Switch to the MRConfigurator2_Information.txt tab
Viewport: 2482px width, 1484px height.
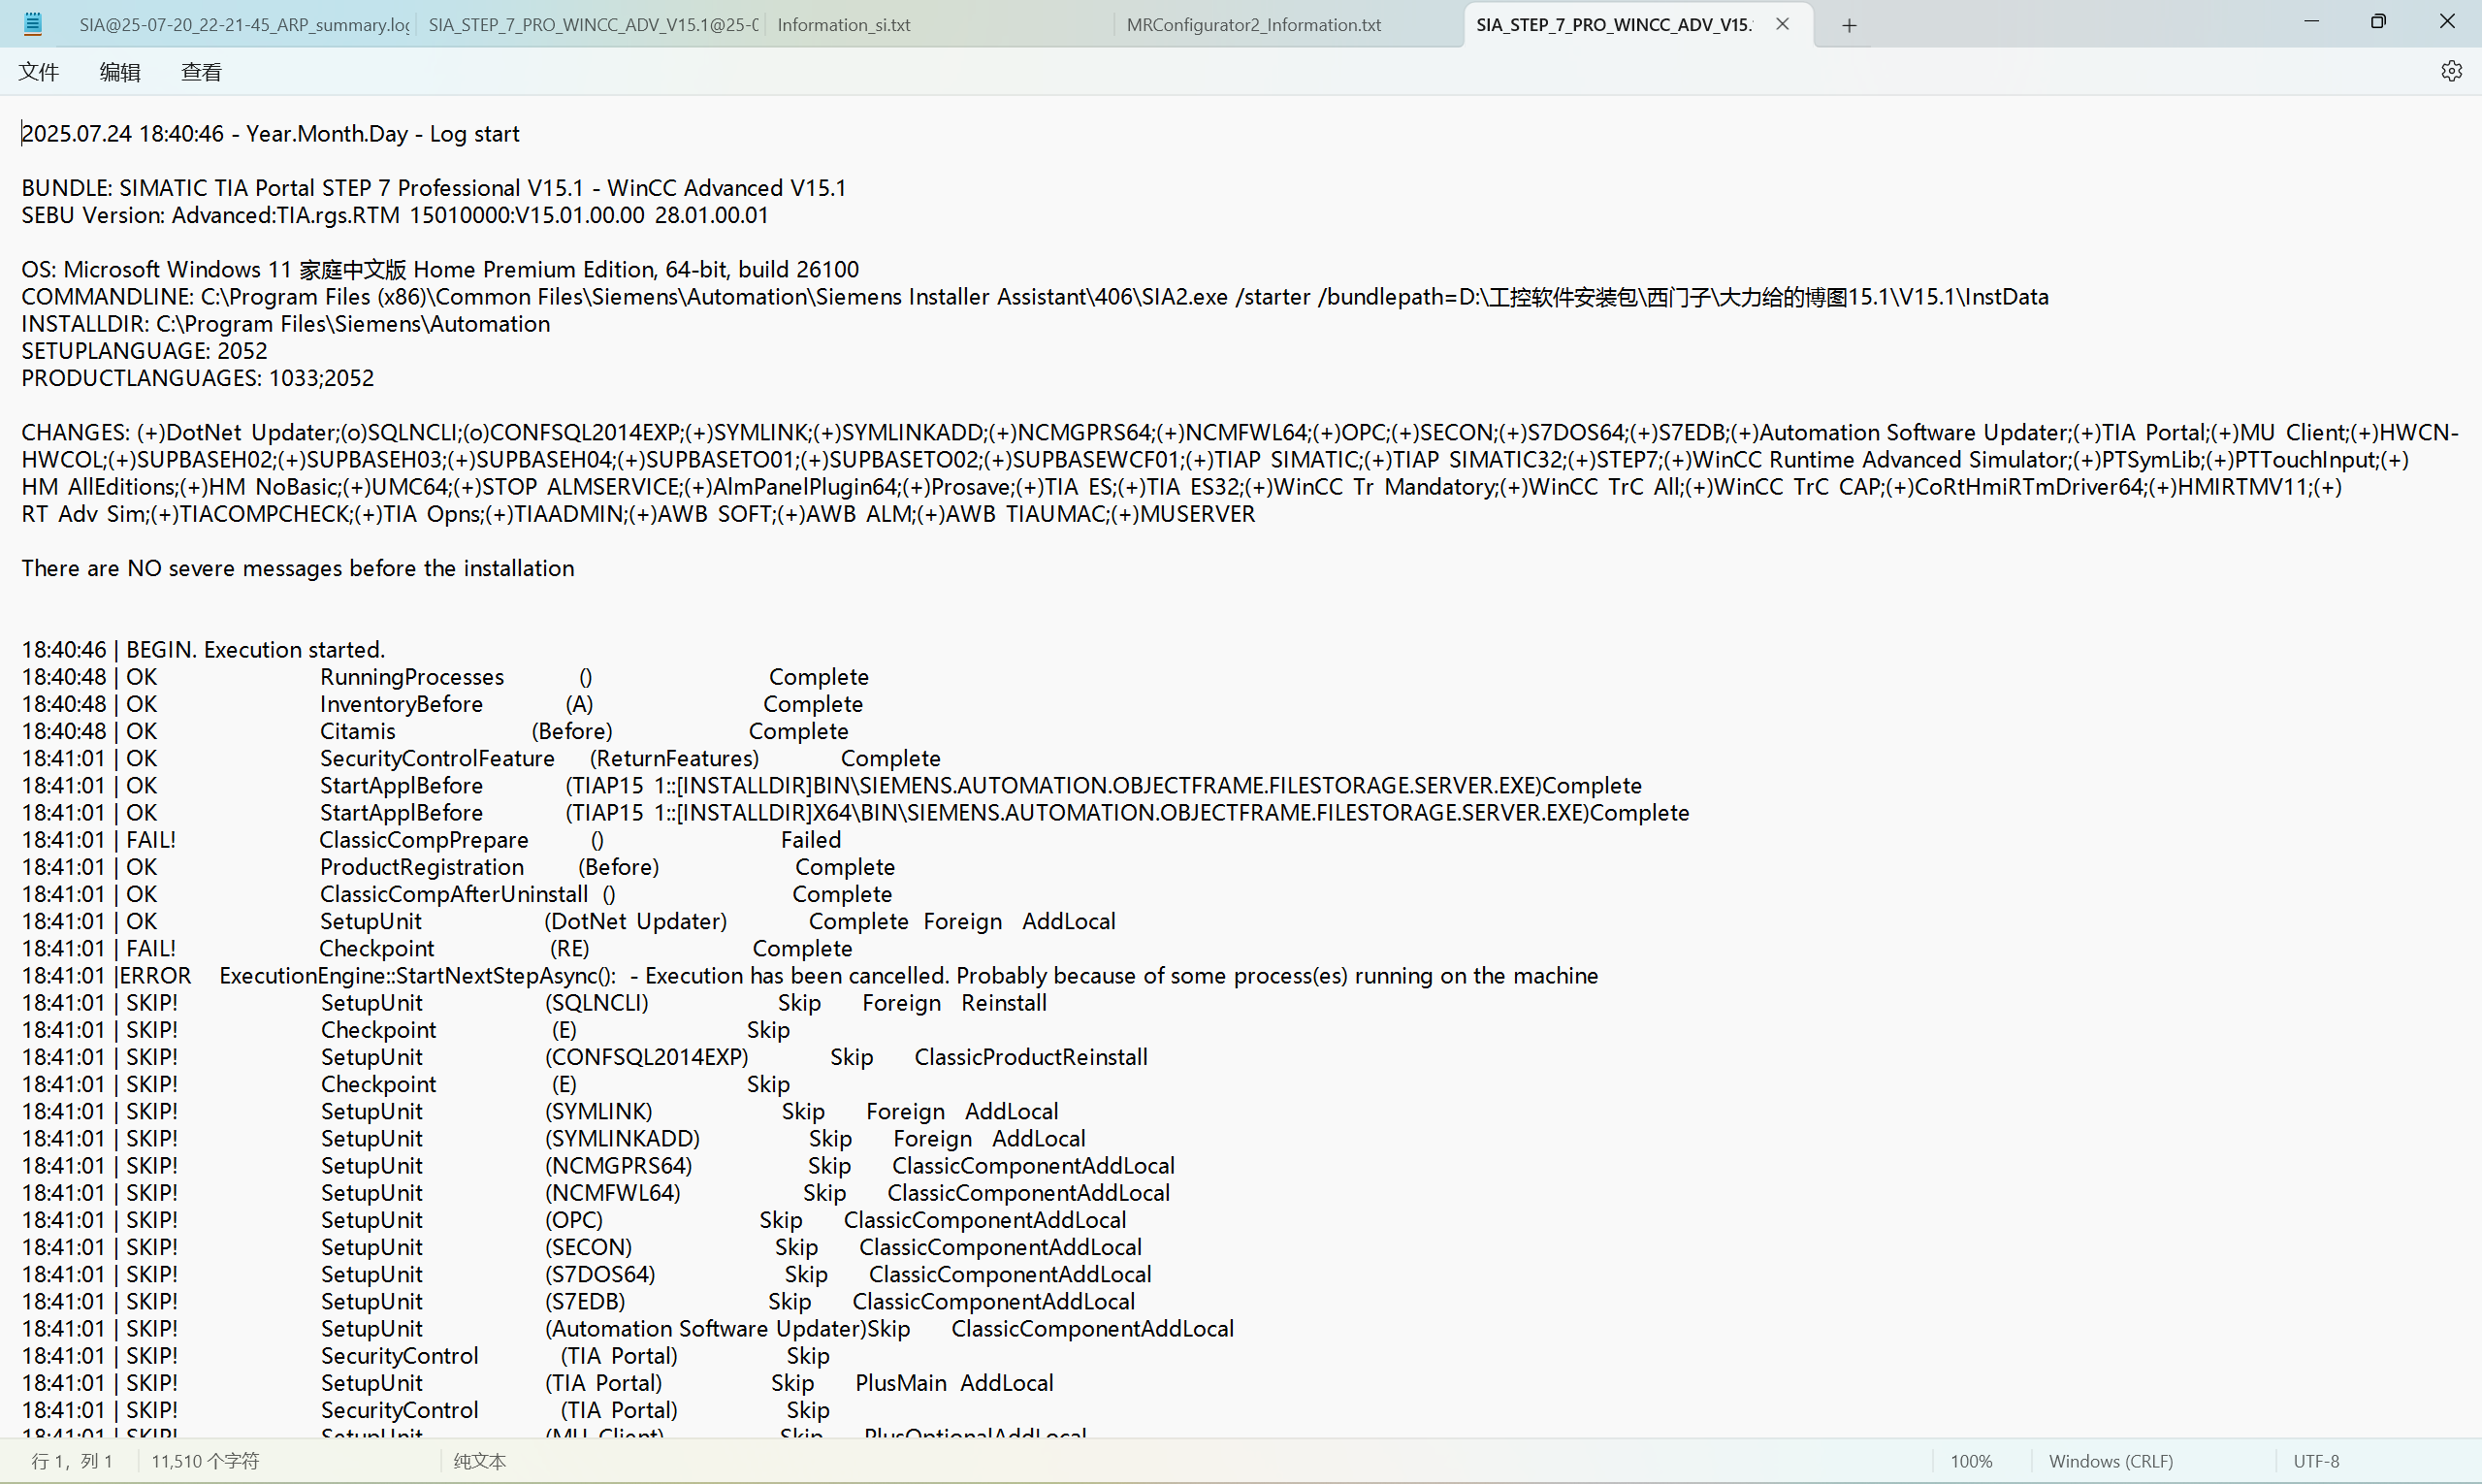tap(1253, 25)
